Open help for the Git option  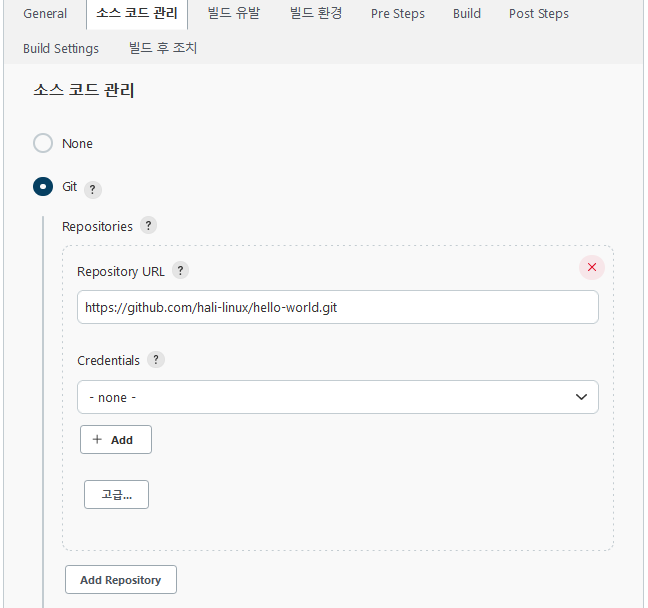point(93,190)
